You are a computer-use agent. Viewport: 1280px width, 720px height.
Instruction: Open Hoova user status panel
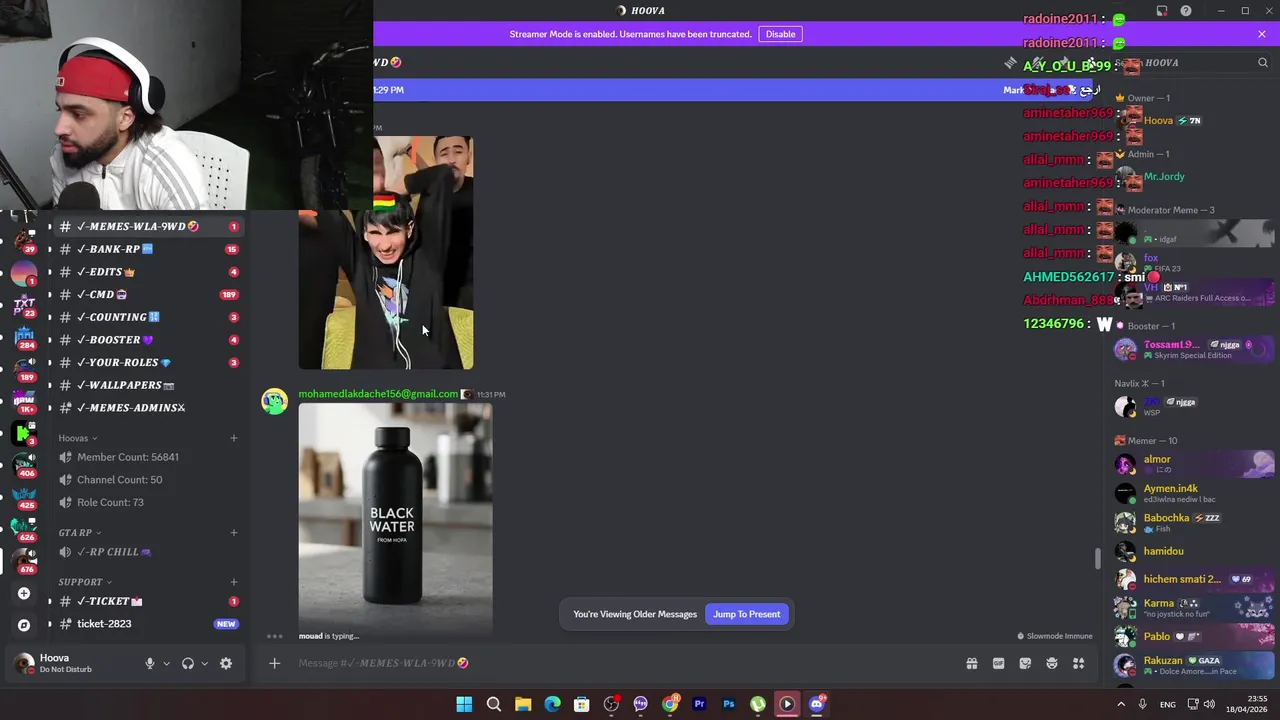click(x=70, y=663)
